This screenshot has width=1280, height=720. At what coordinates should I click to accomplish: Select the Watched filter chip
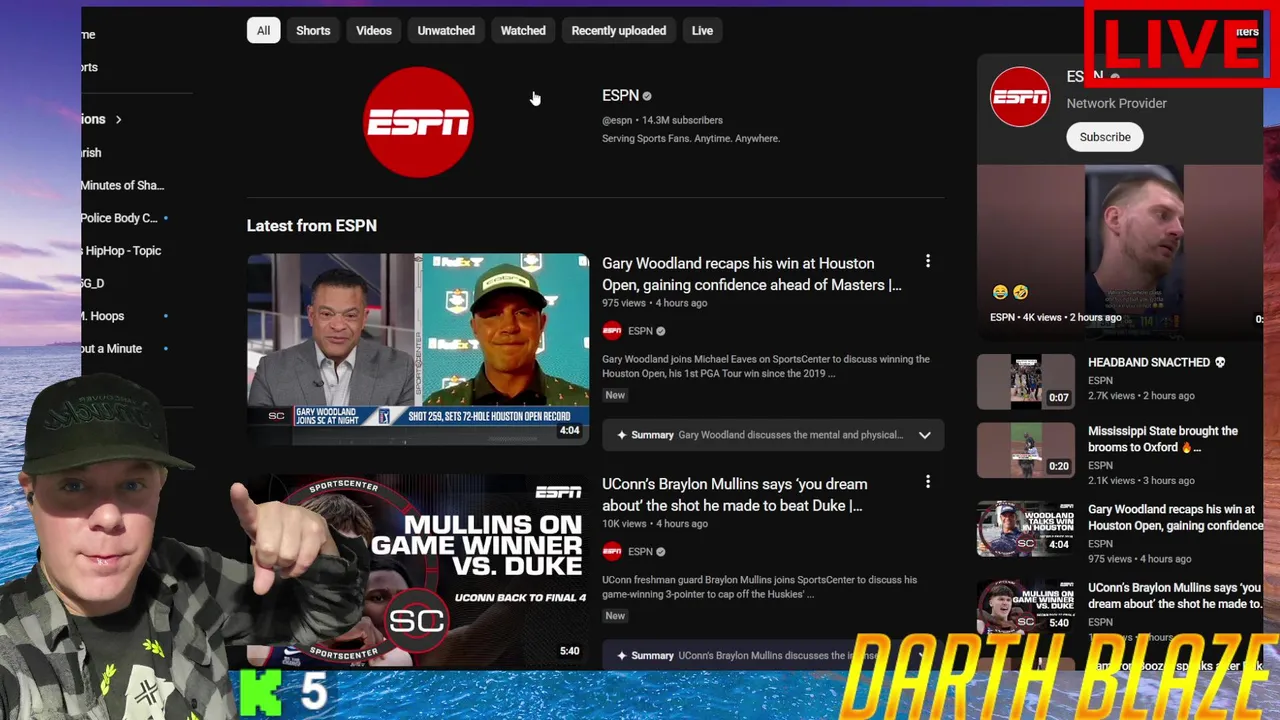point(523,31)
